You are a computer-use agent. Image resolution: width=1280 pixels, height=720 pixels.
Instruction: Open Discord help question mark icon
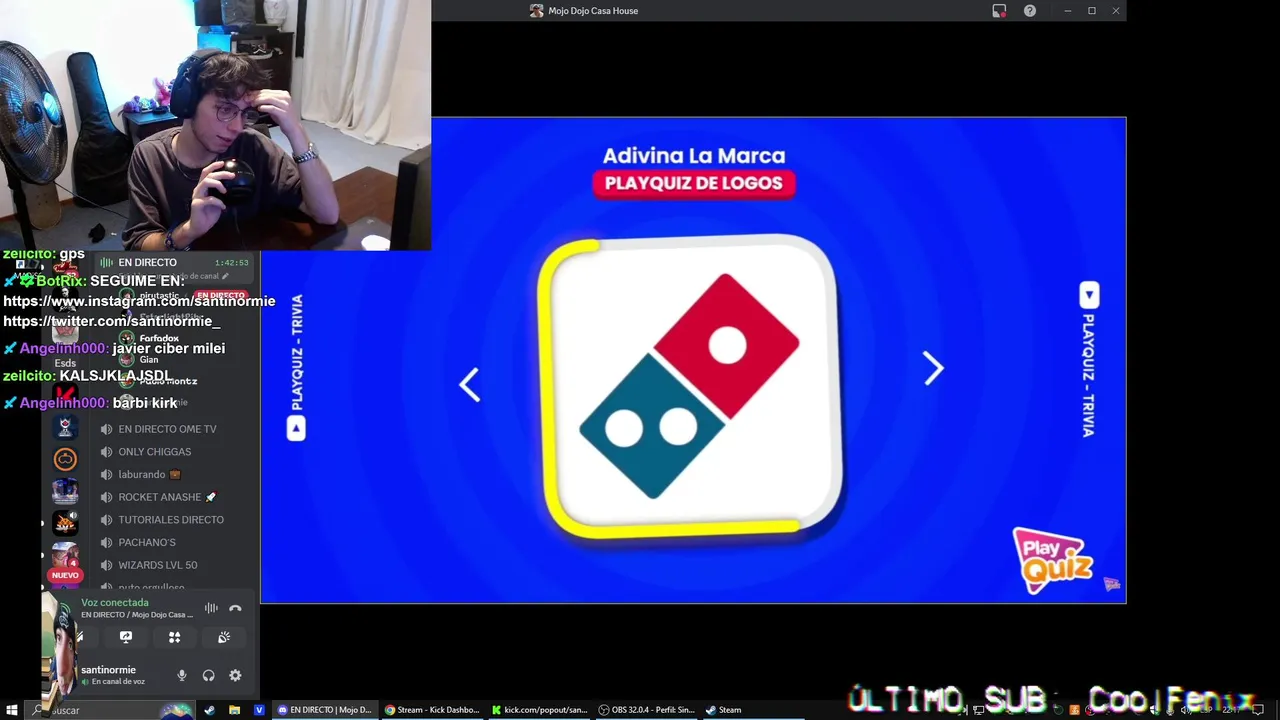coord(1030,11)
